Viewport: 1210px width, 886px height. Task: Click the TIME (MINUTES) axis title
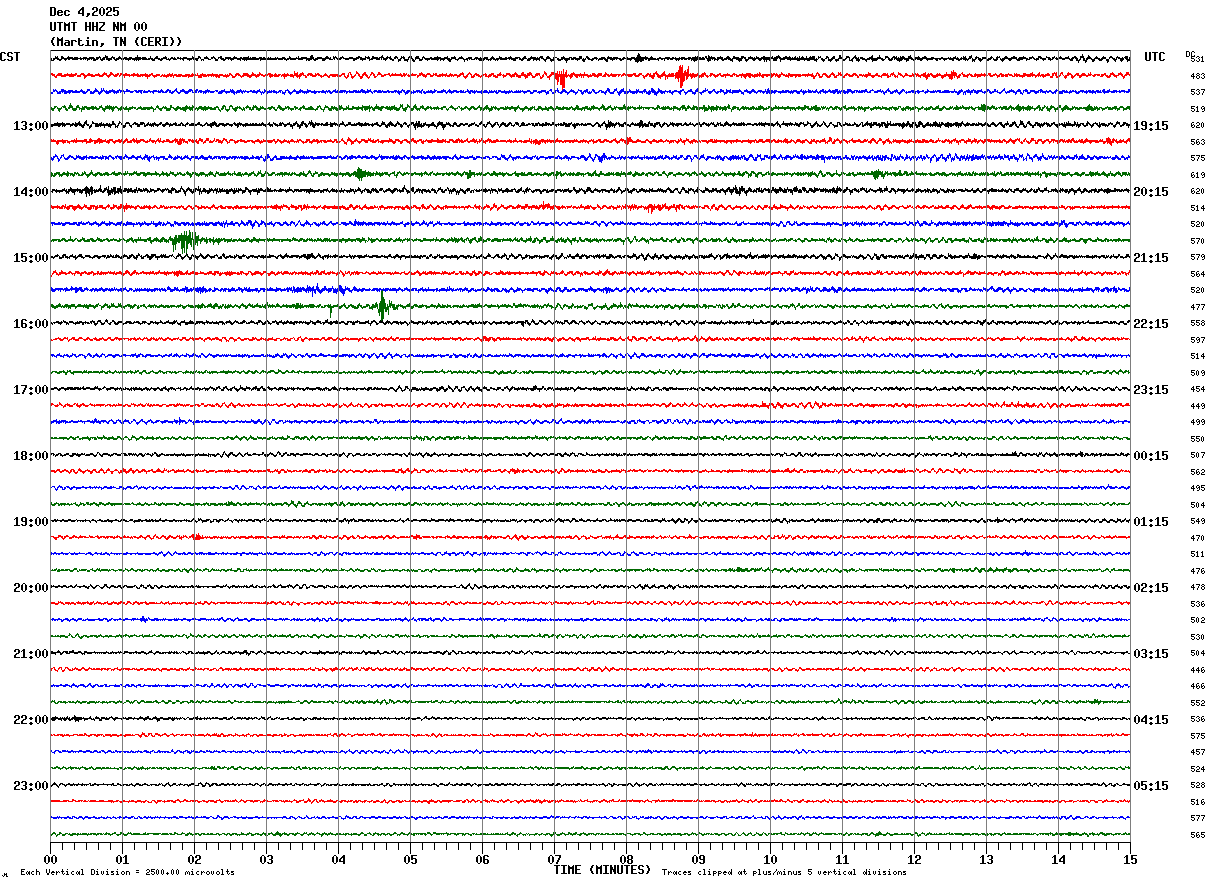tap(602, 870)
